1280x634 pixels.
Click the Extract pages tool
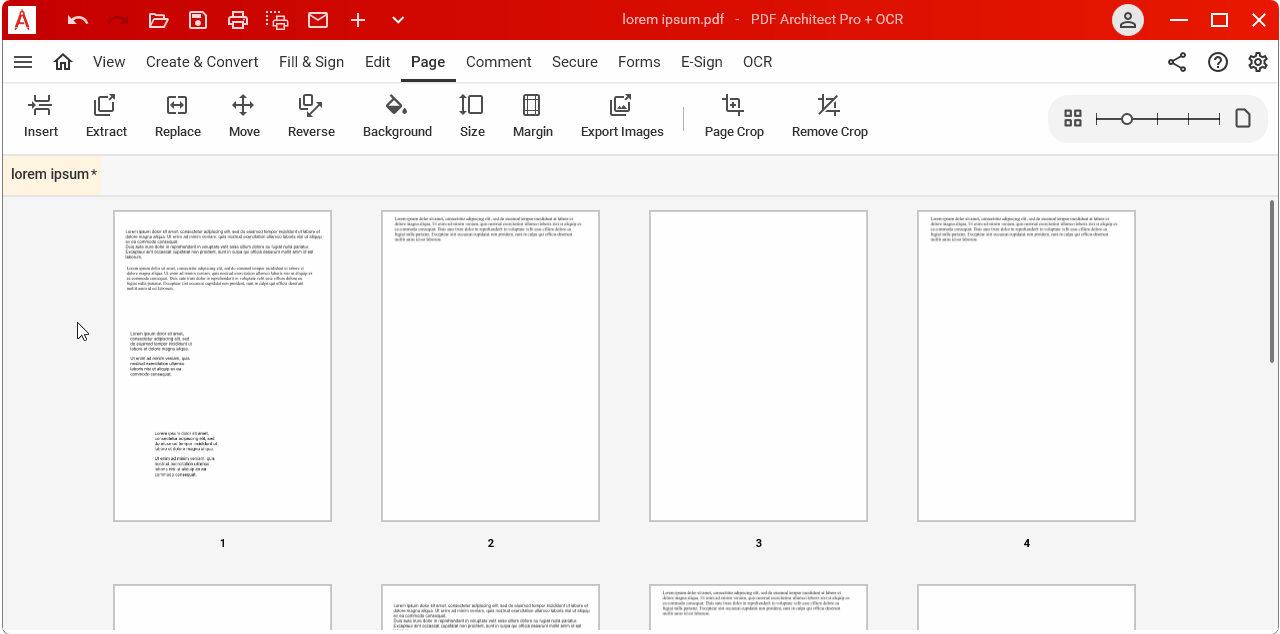(x=106, y=117)
